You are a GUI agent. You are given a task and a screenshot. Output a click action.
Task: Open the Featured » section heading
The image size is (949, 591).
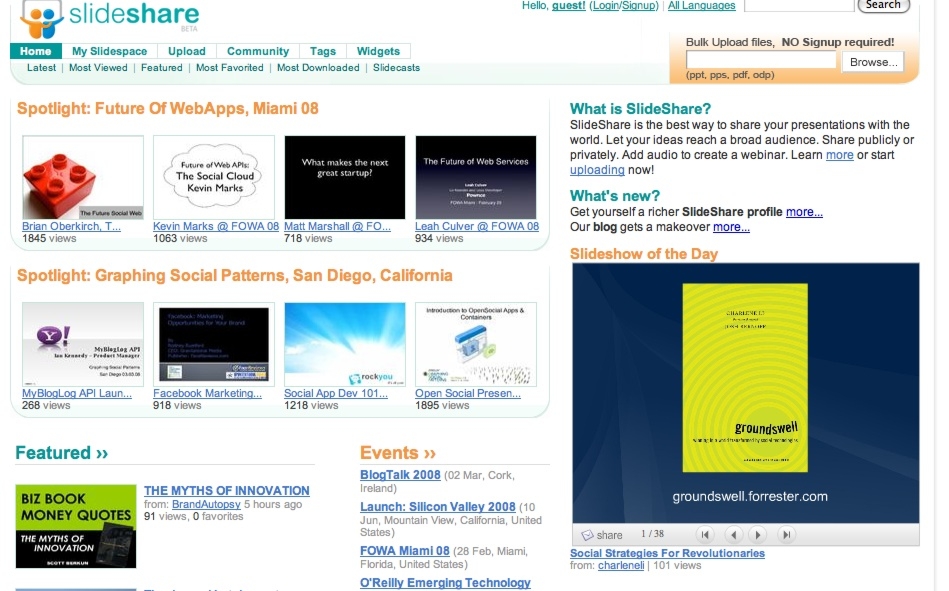(x=62, y=453)
